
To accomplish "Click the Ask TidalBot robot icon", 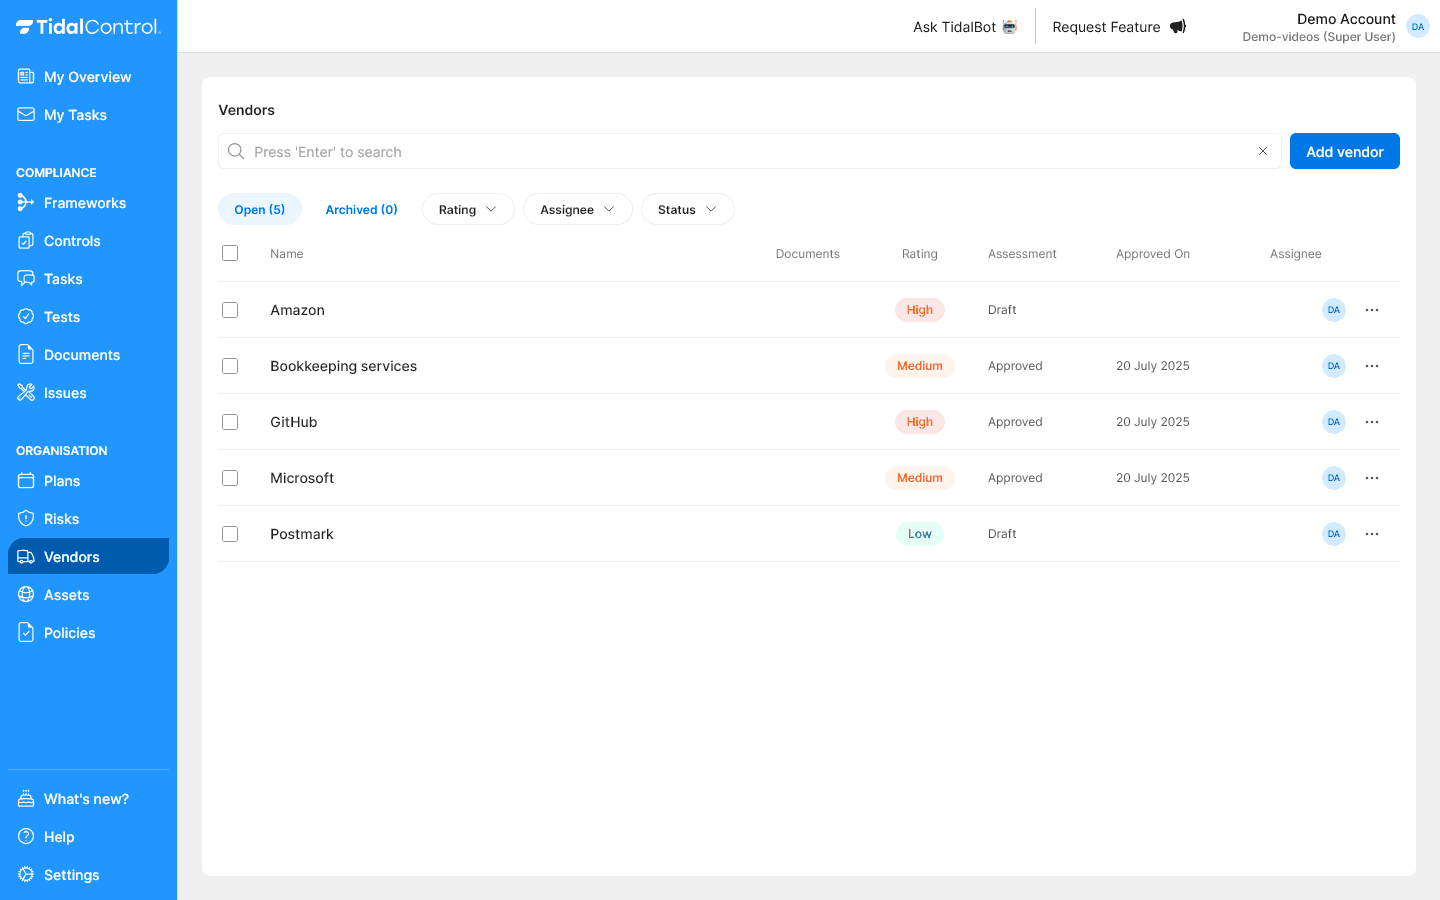I will click(x=1008, y=27).
